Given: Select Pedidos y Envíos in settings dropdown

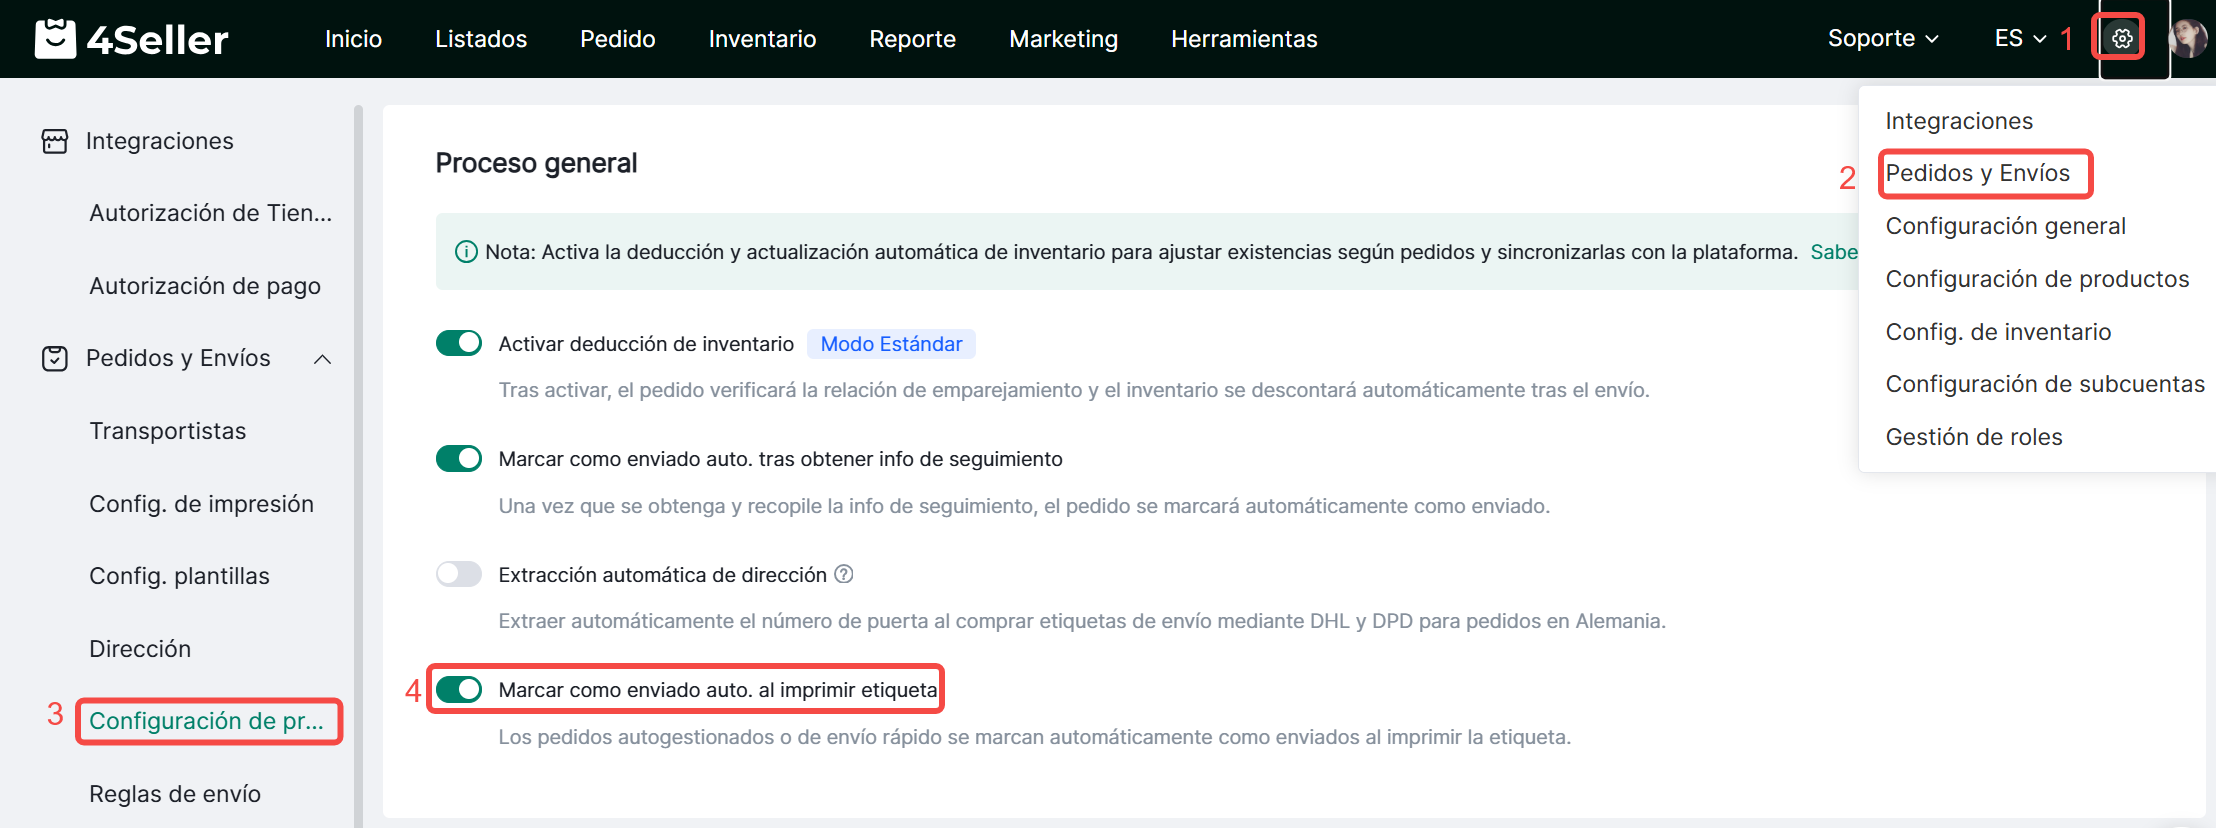Looking at the screenshot, I should pos(1977,173).
